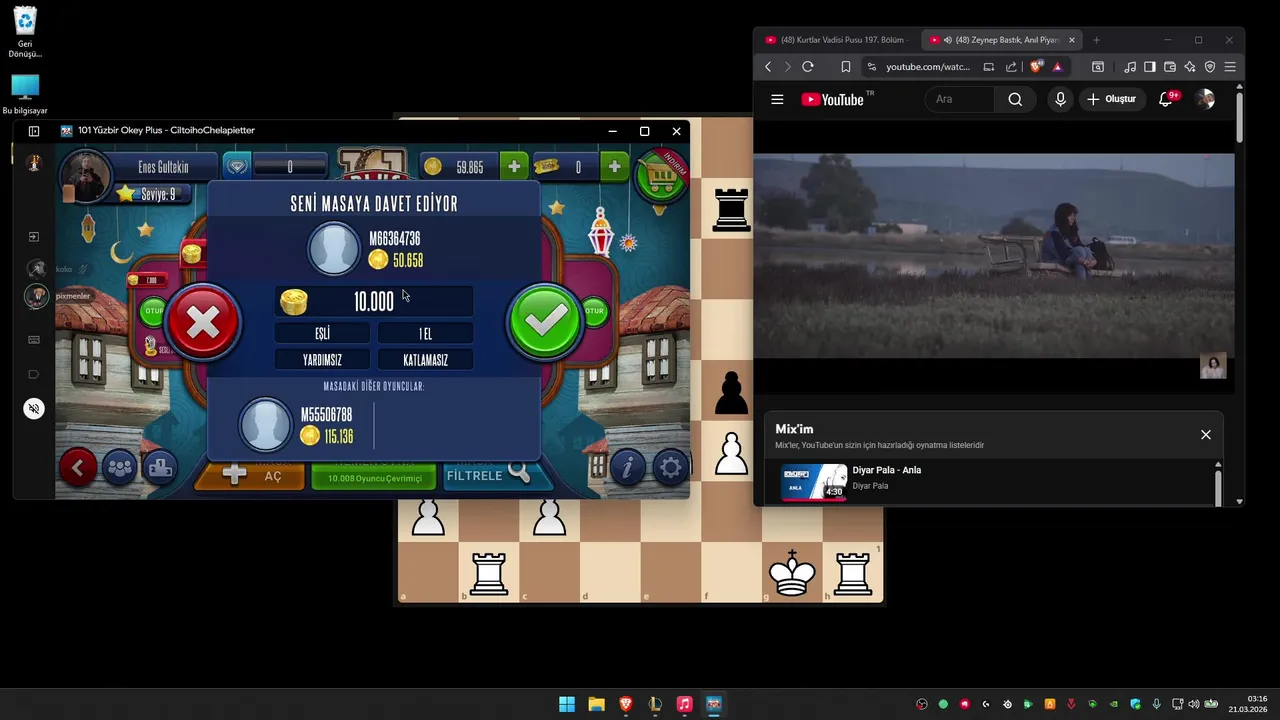The image size is (1280, 720).
Task: Toggle the Brave sidebar panel
Action: click(1150, 67)
